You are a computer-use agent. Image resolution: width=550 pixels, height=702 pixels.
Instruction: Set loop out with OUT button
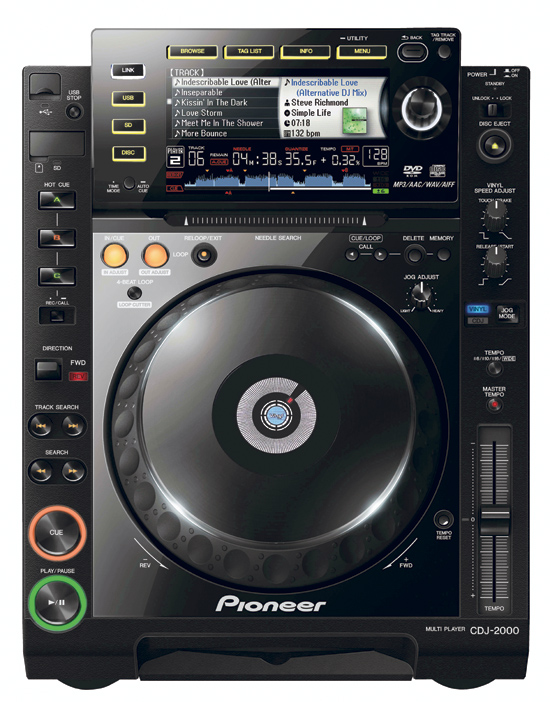(x=155, y=255)
